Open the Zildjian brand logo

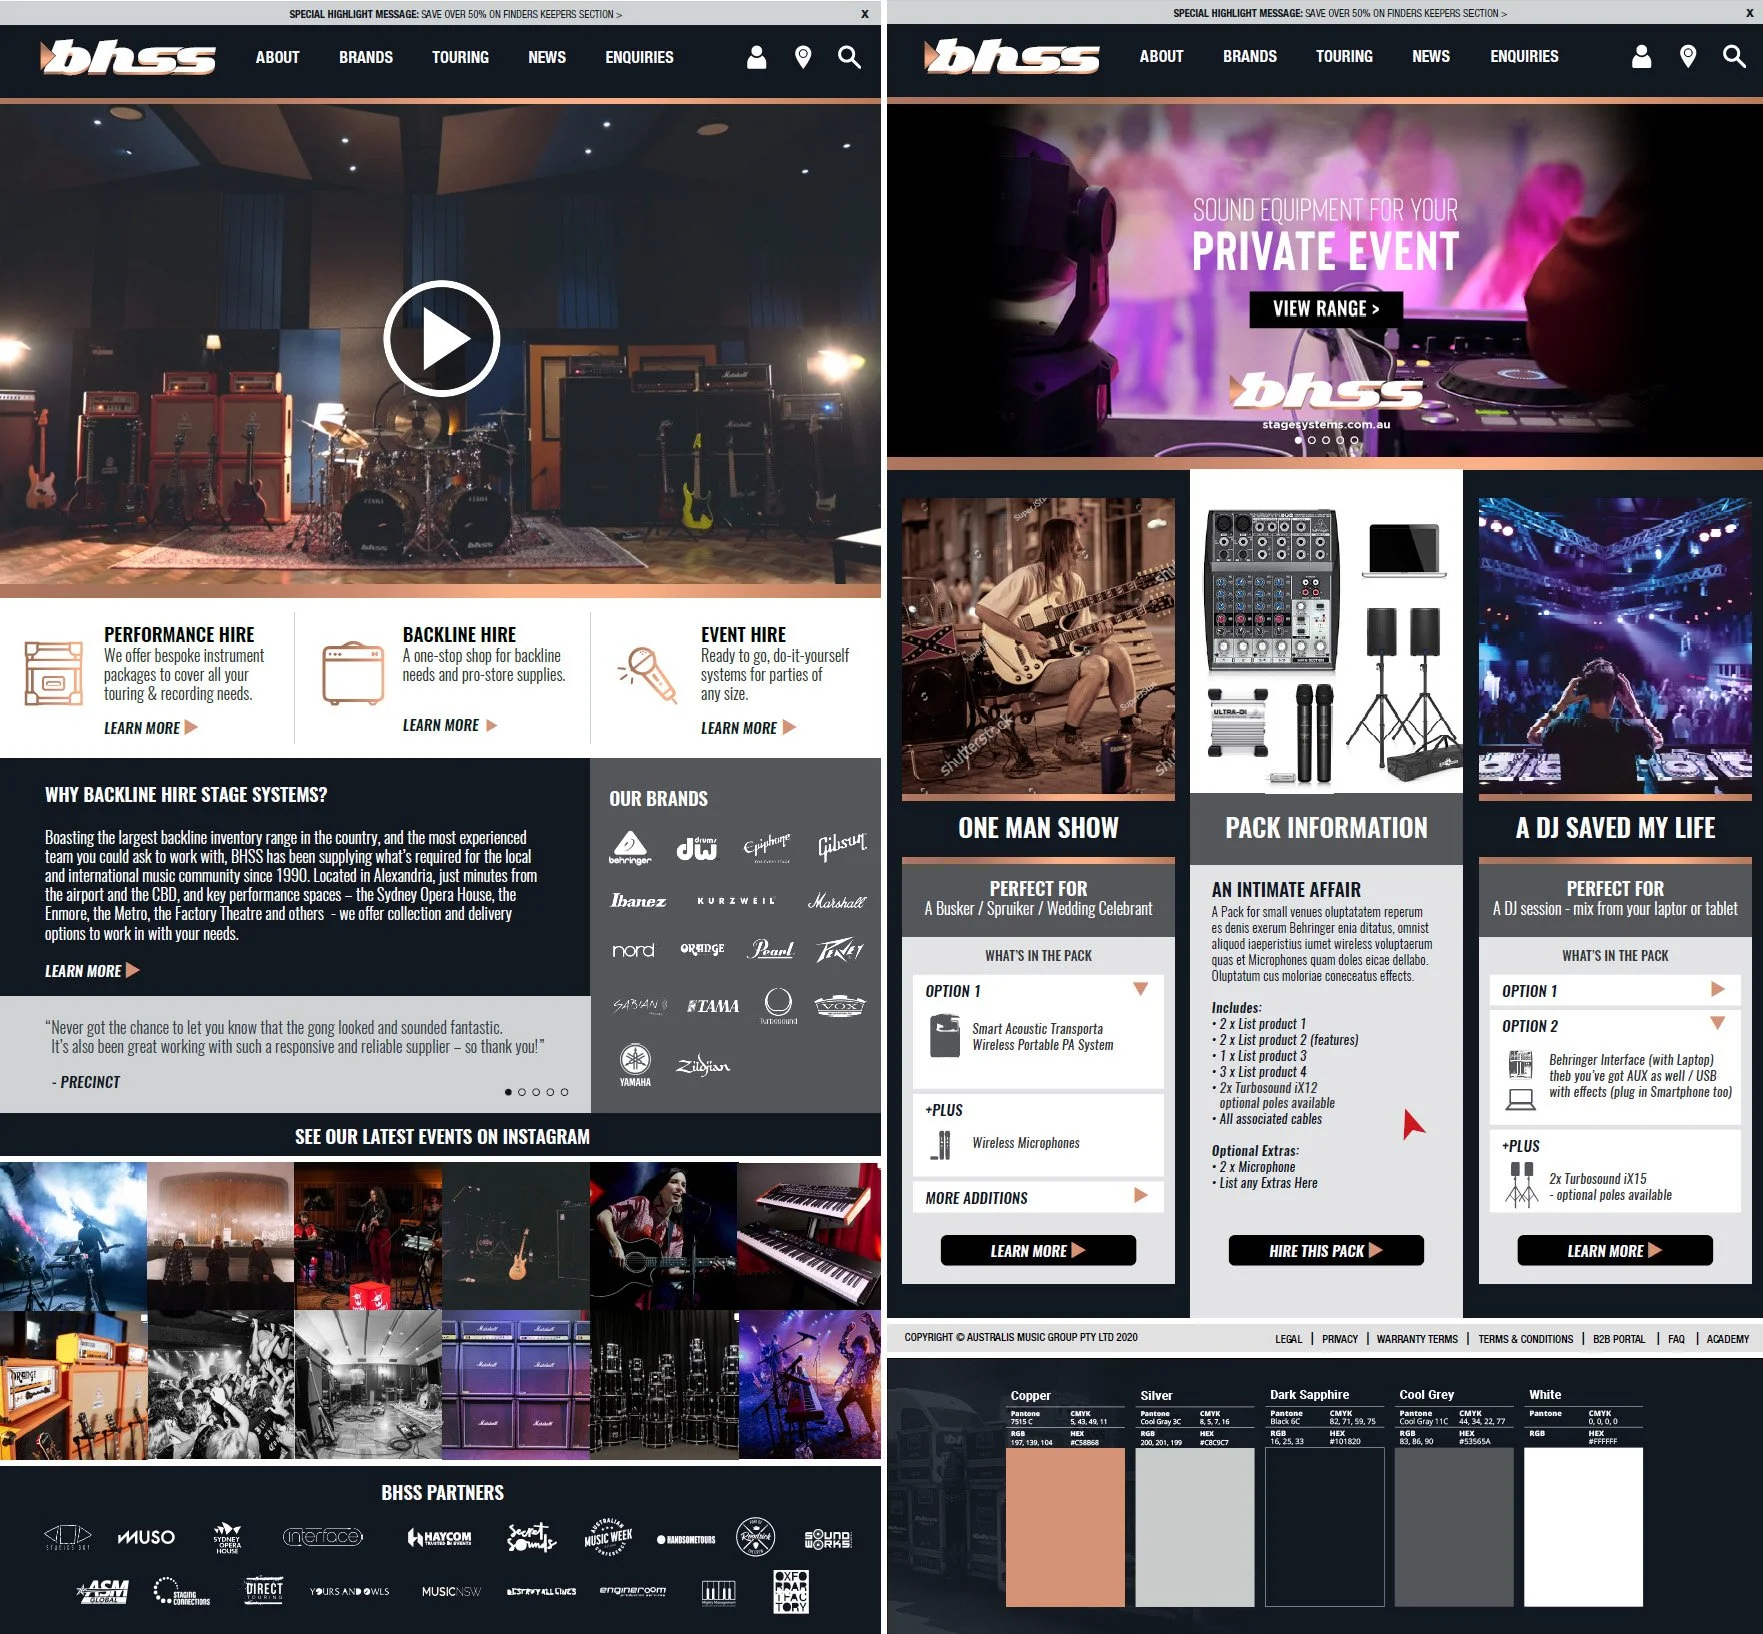[703, 1065]
